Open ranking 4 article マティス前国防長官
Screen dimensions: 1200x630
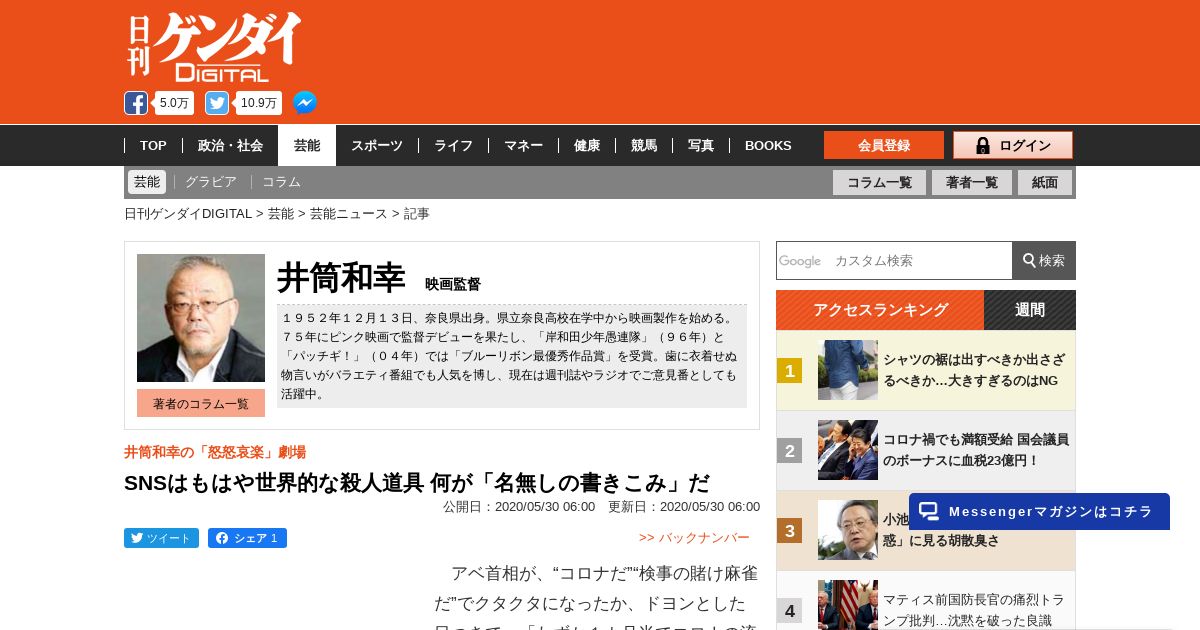pos(974,610)
